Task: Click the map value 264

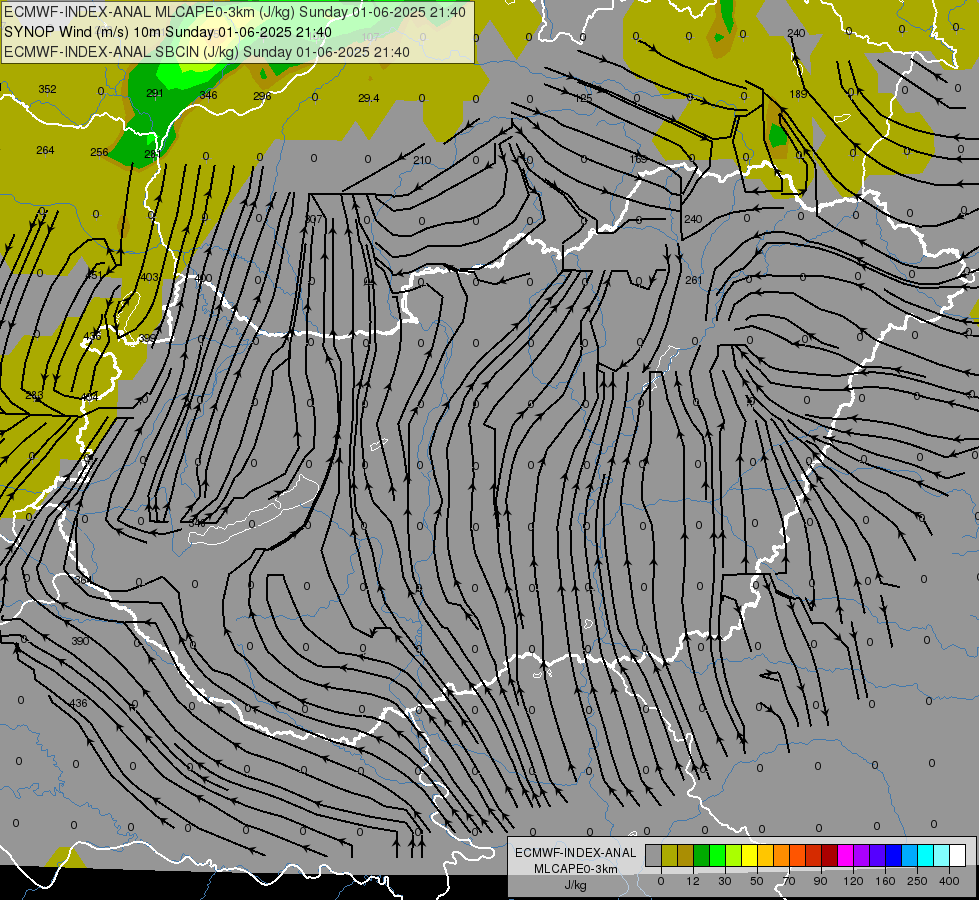Action: [46, 151]
